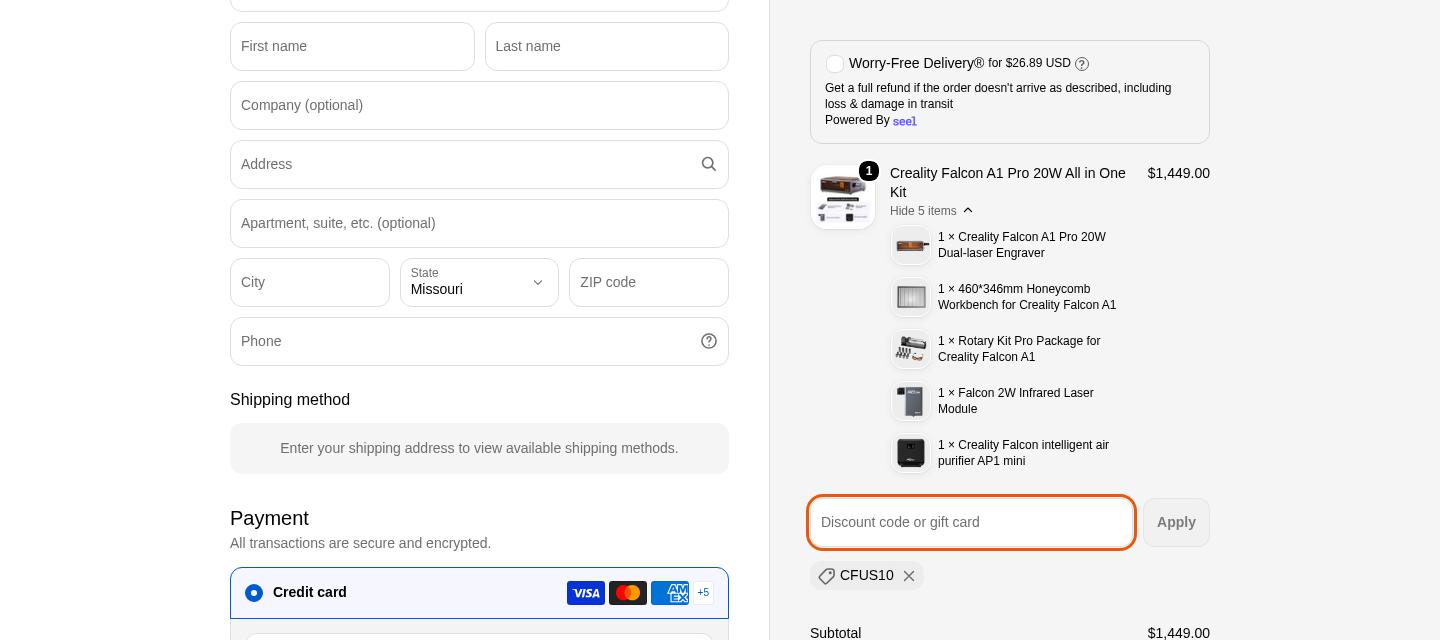Select the Credit card radio button
The width and height of the screenshot is (1440, 640).
click(x=254, y=593)
